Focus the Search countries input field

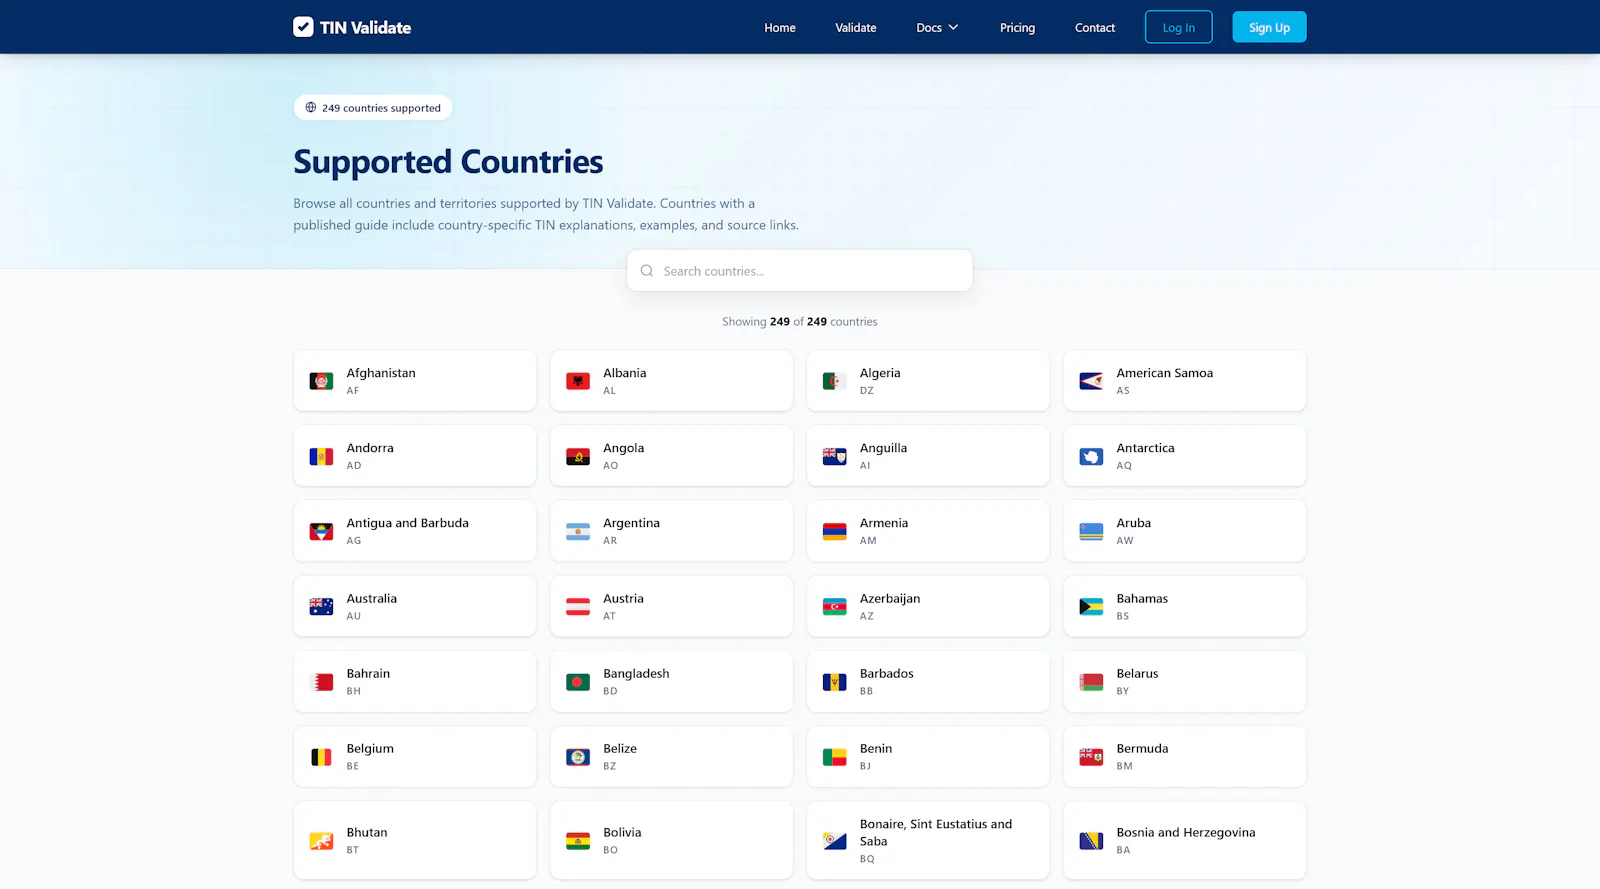(800, 271)
